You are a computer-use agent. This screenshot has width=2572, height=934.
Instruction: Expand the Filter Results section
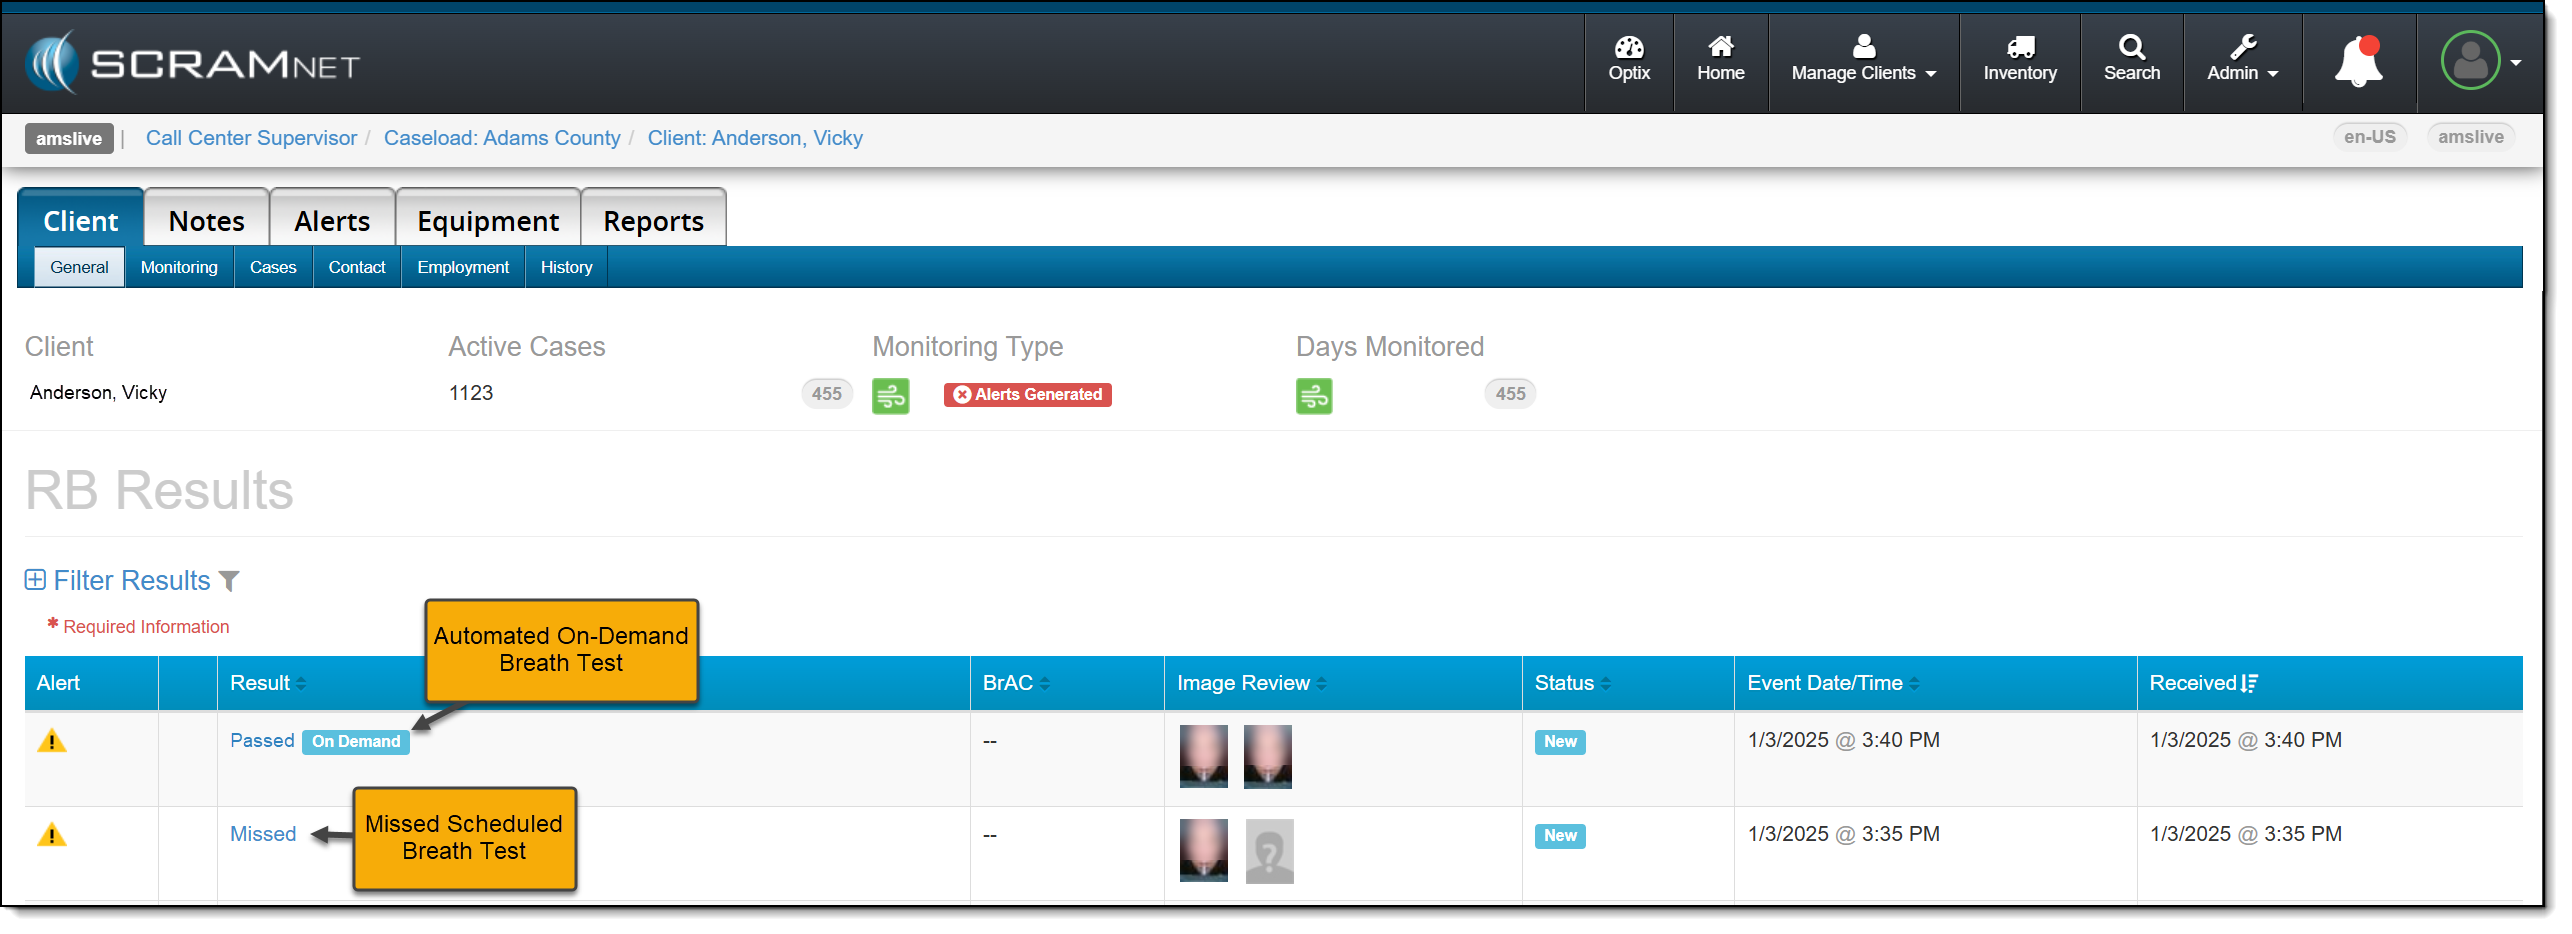(35, 580)
